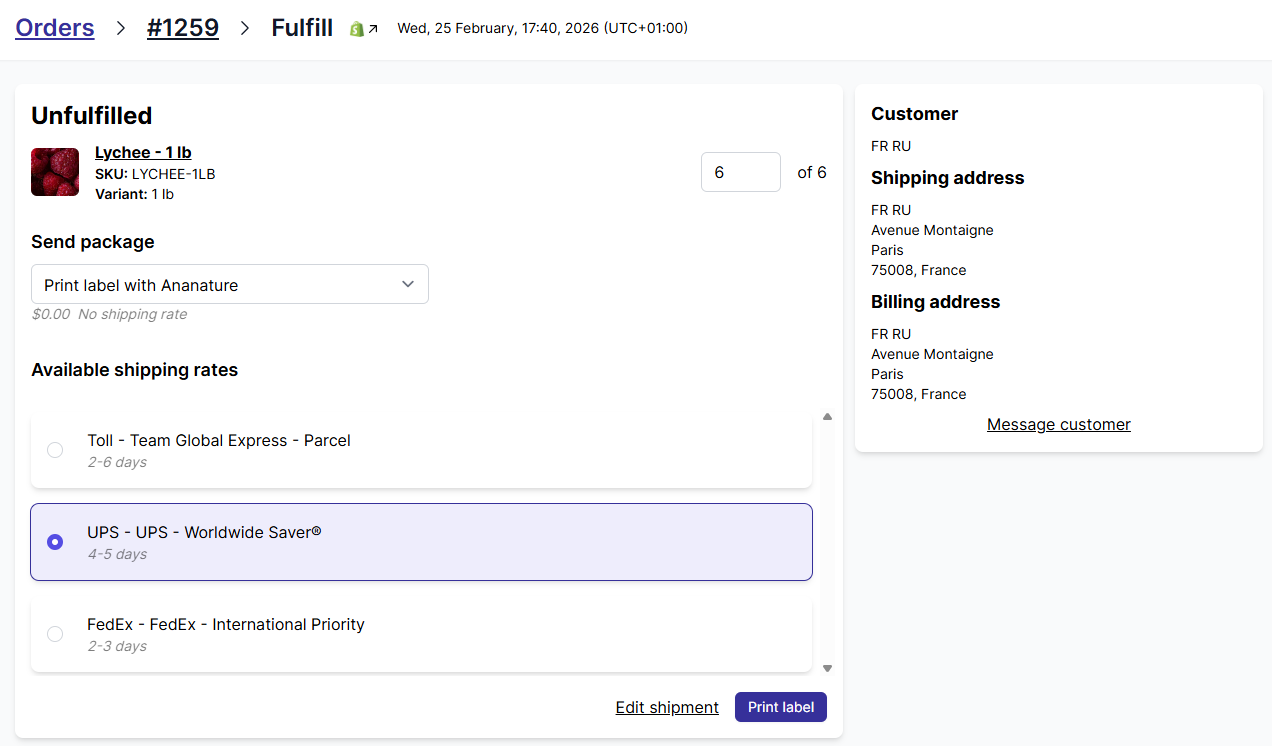Open the Lychee - 1 lb product link
1272x746 pixels.
tap(143, 152)
